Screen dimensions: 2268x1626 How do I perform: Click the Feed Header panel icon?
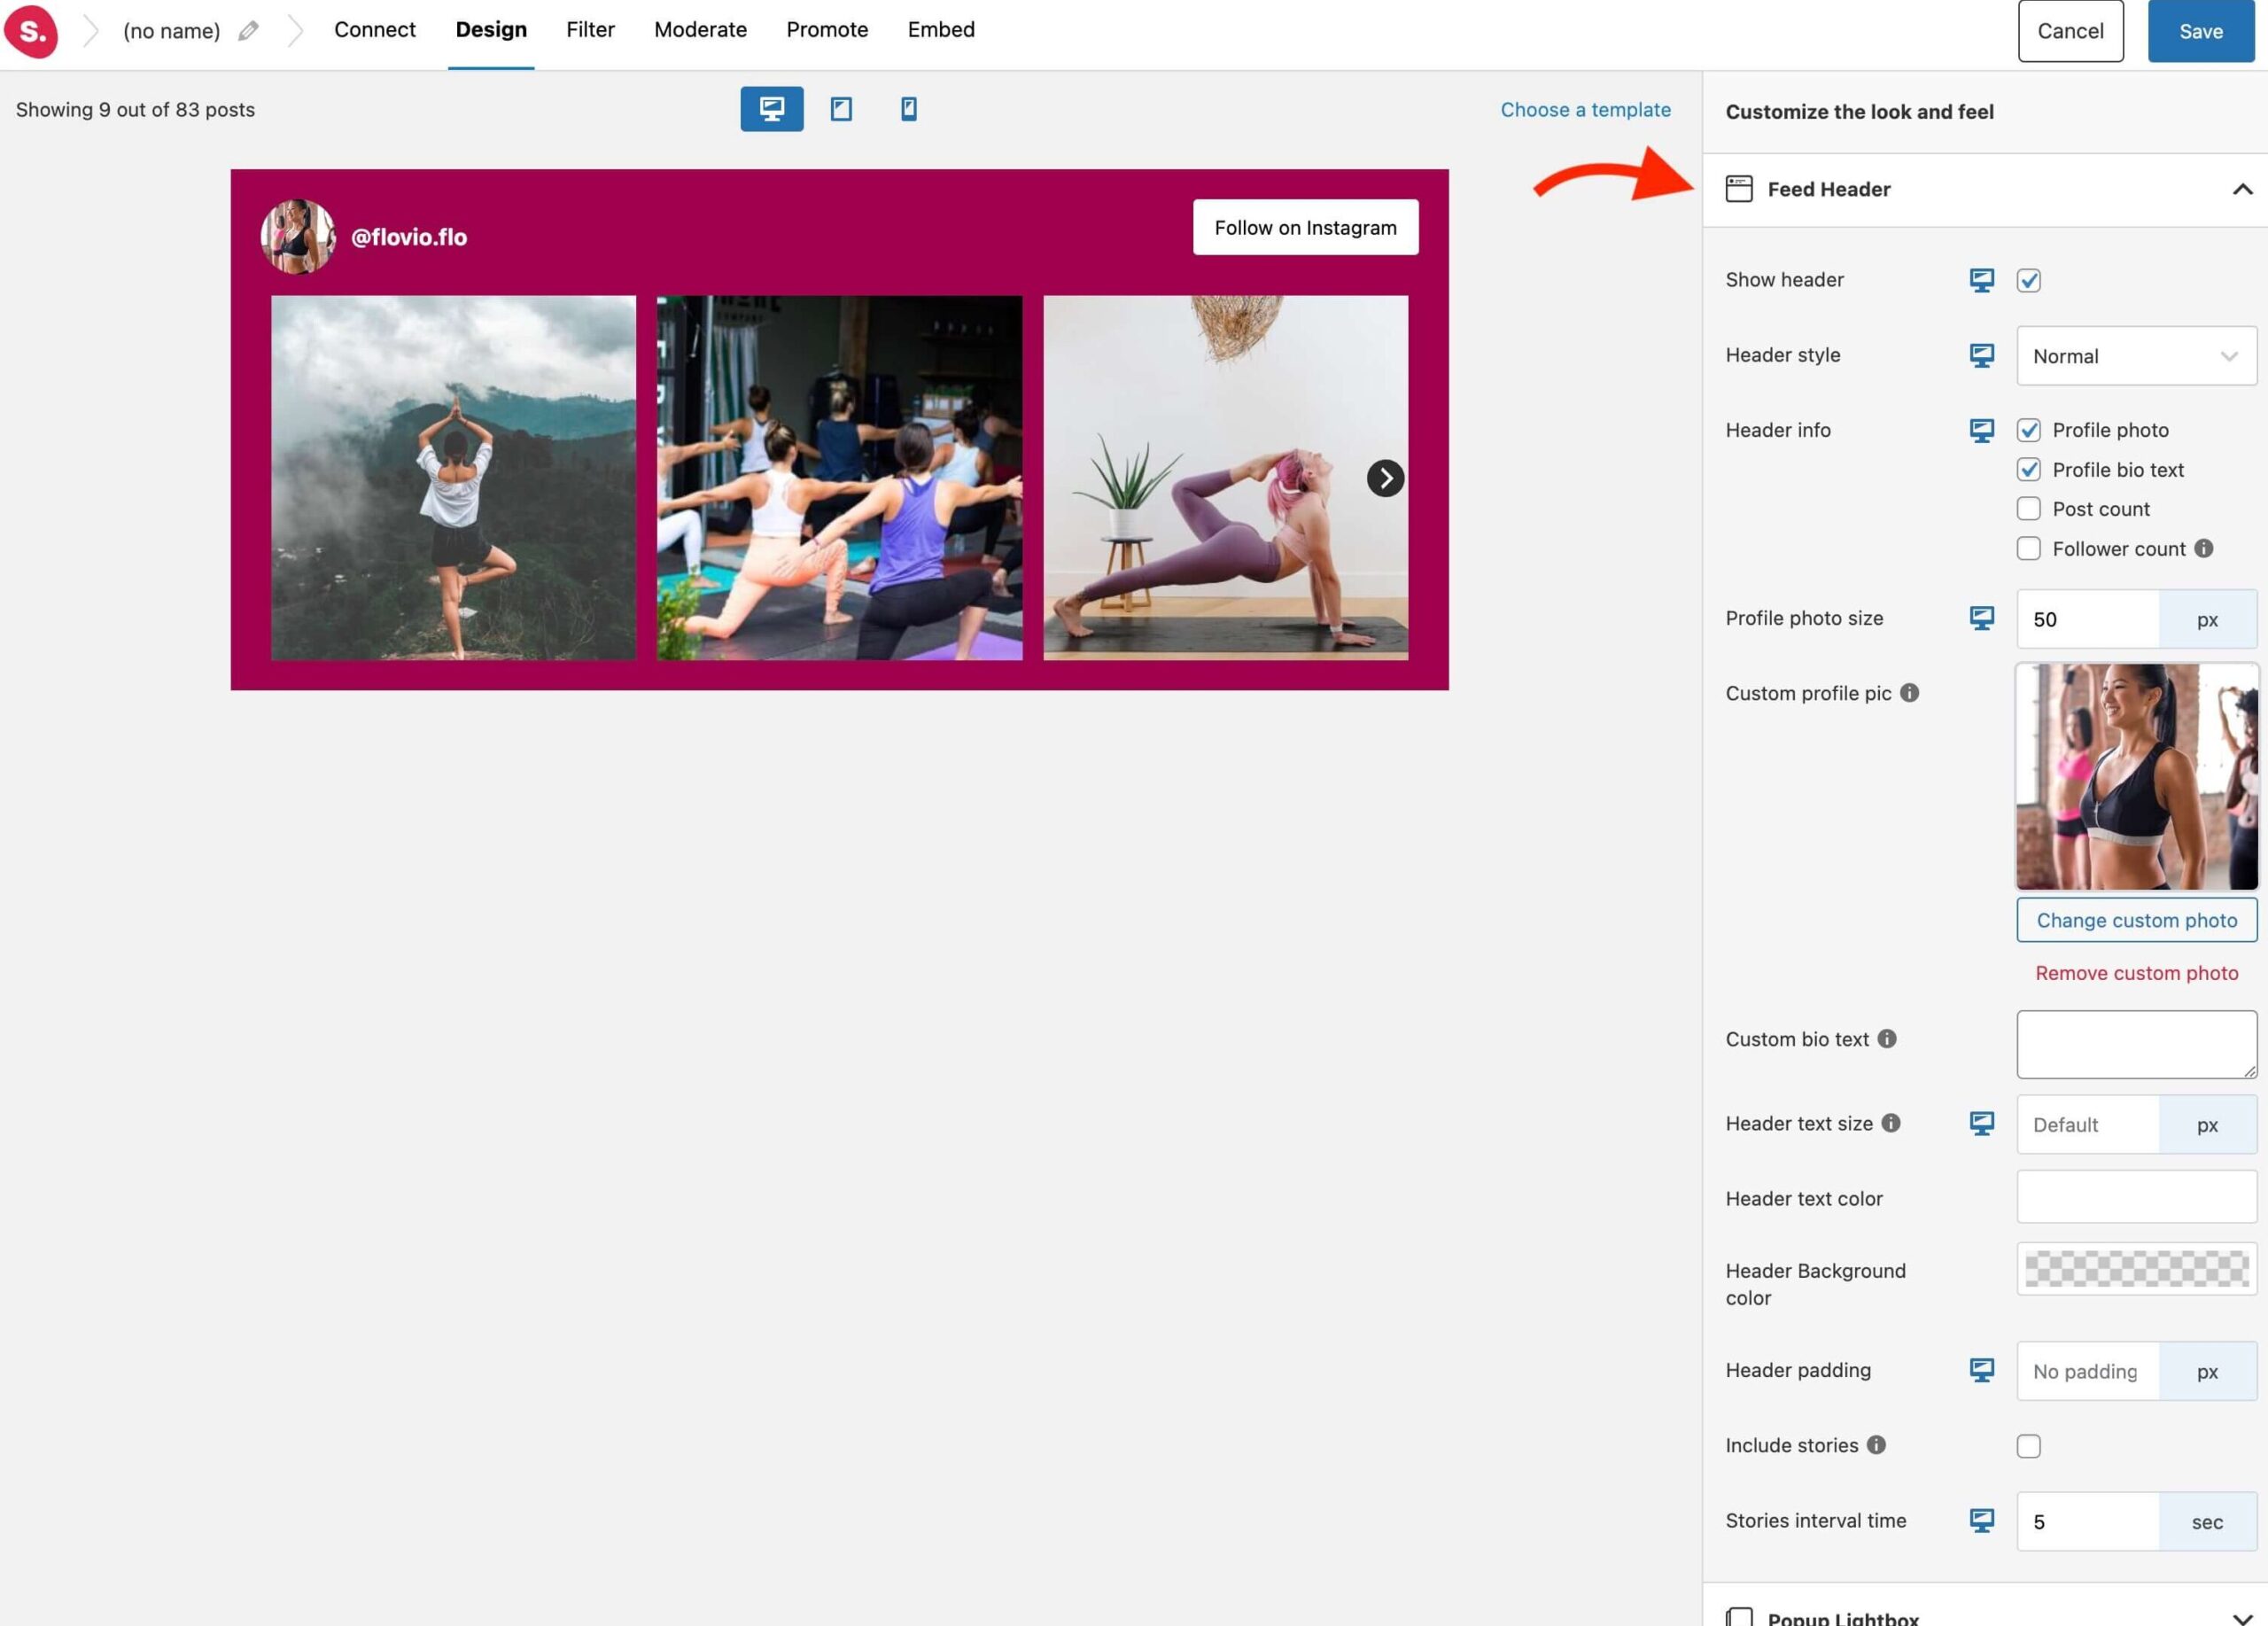(1739, 189)
